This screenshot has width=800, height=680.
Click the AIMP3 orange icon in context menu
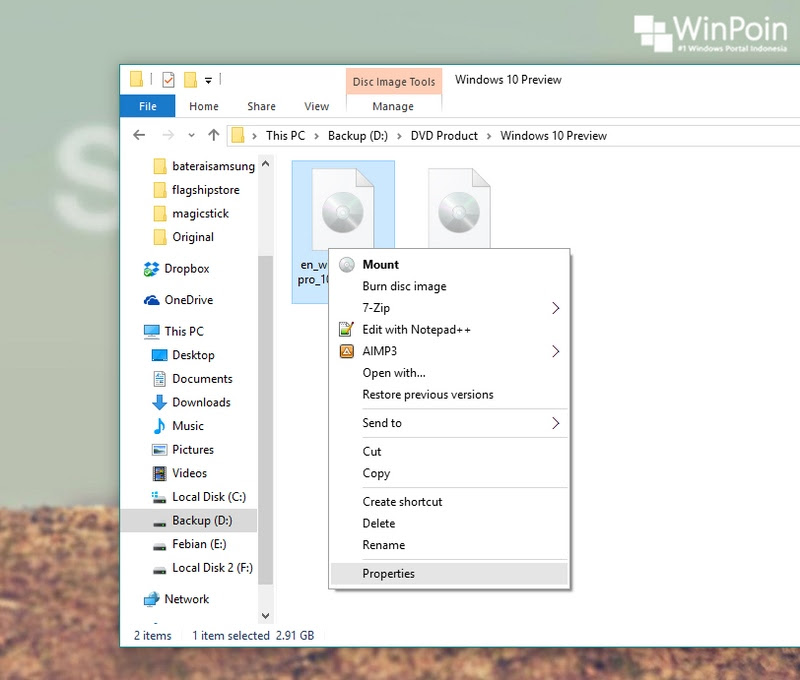(346, 351)
